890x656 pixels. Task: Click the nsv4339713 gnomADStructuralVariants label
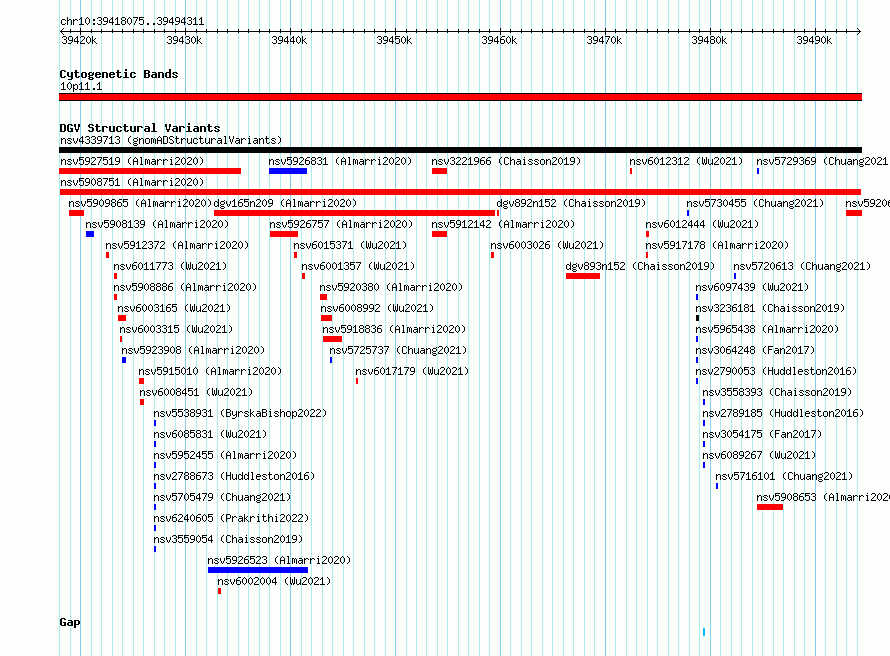(x=171, y=140)
